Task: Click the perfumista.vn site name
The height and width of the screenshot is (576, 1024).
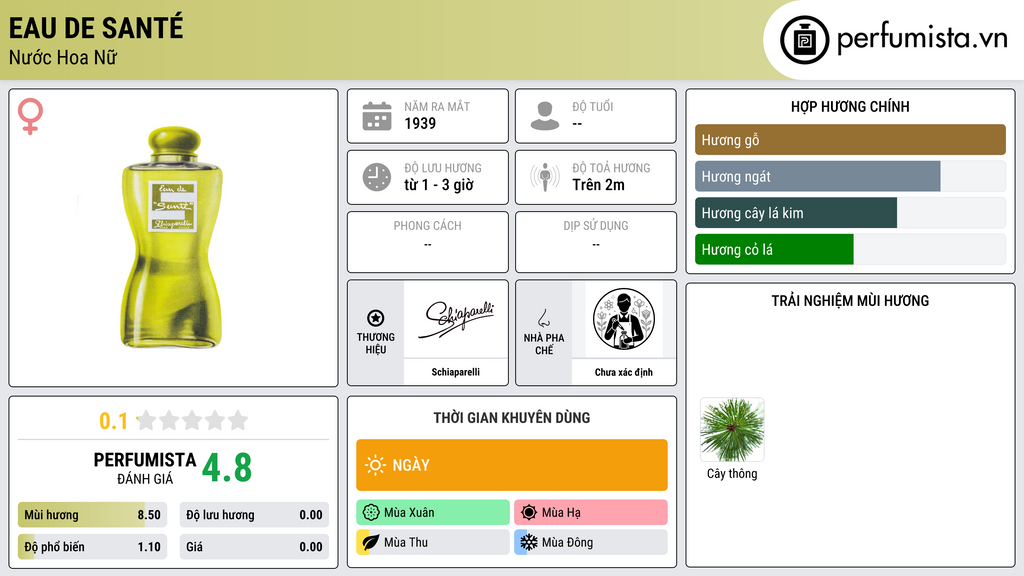Action: click(x=922, y=39)
